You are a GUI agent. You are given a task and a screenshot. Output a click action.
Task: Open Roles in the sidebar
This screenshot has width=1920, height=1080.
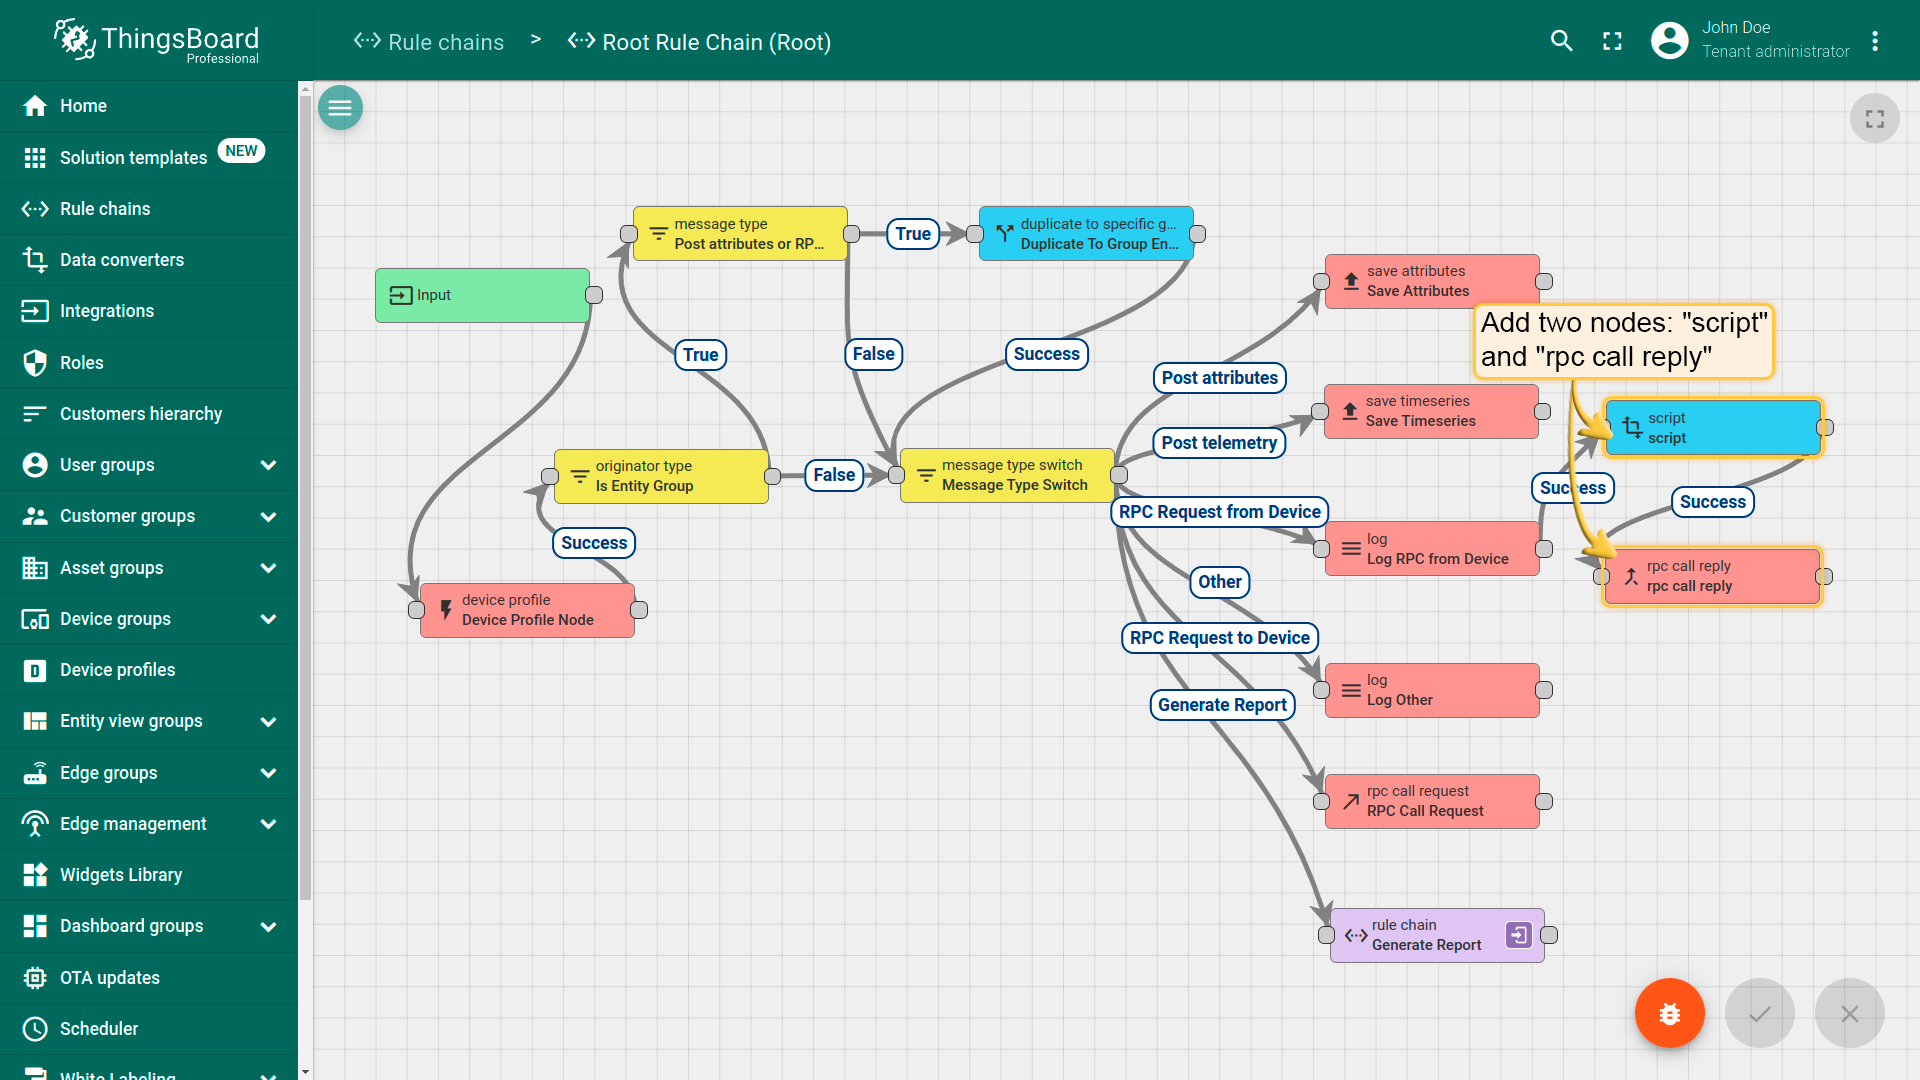click(149, 363)
